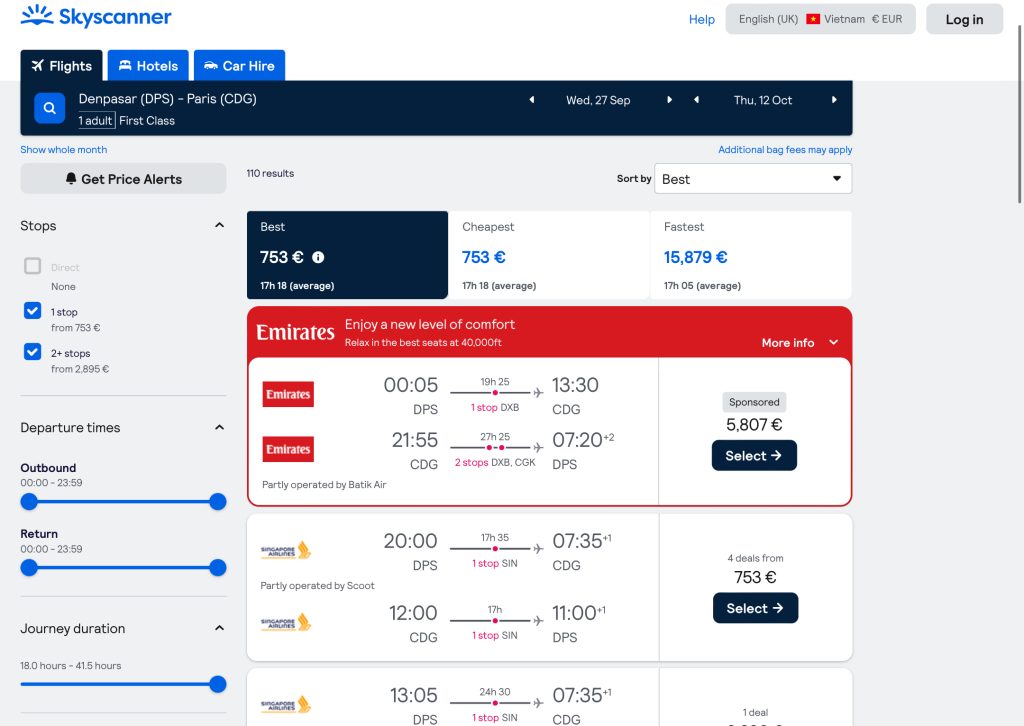
Task: Expand Emirates More info panel
Action: pyautogui.click(x=800, y=343)
